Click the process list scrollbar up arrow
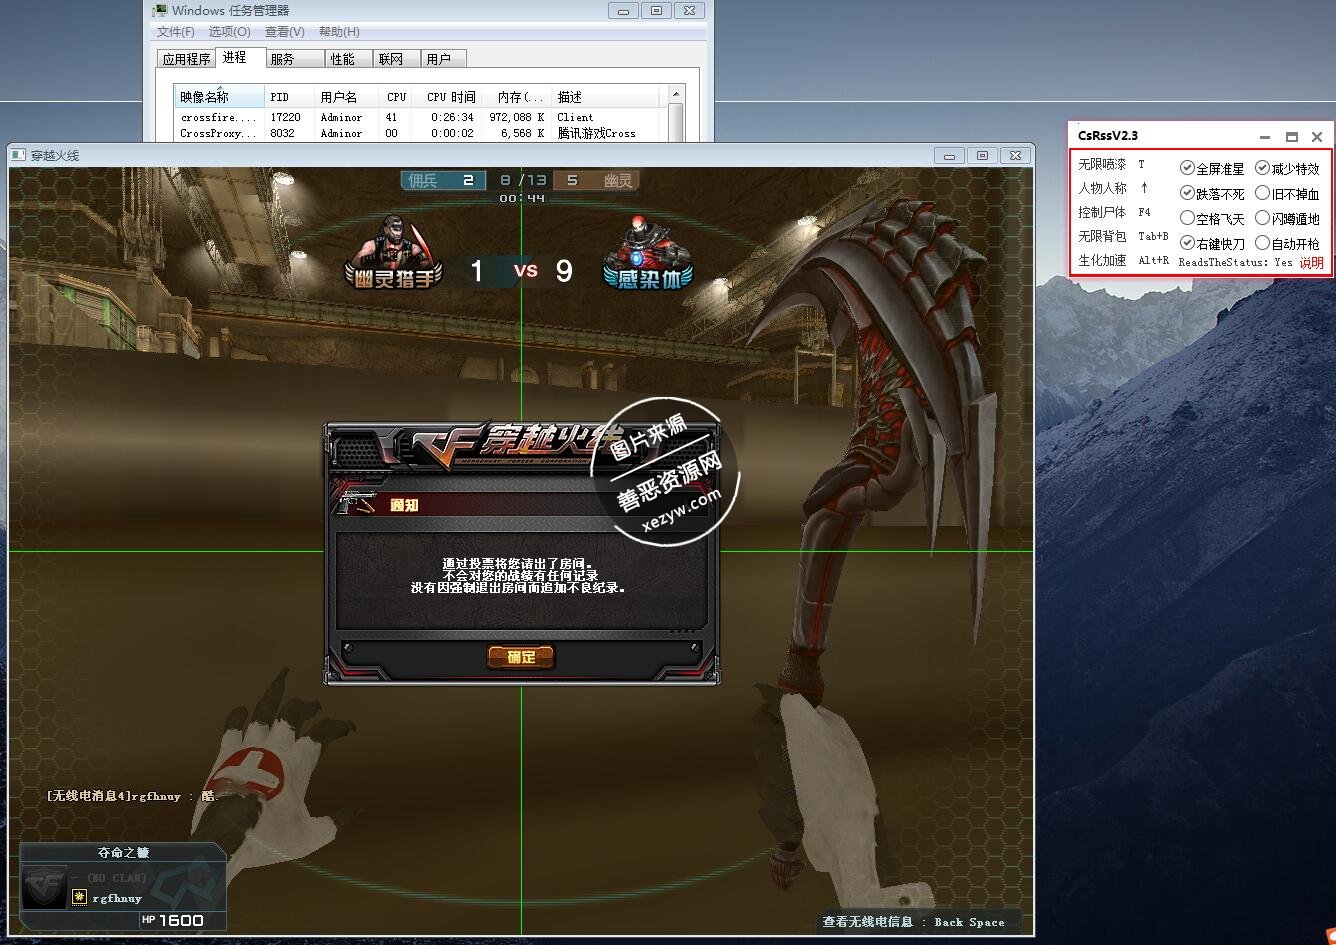Screen dimensions: 1336x945 point(676,94)
